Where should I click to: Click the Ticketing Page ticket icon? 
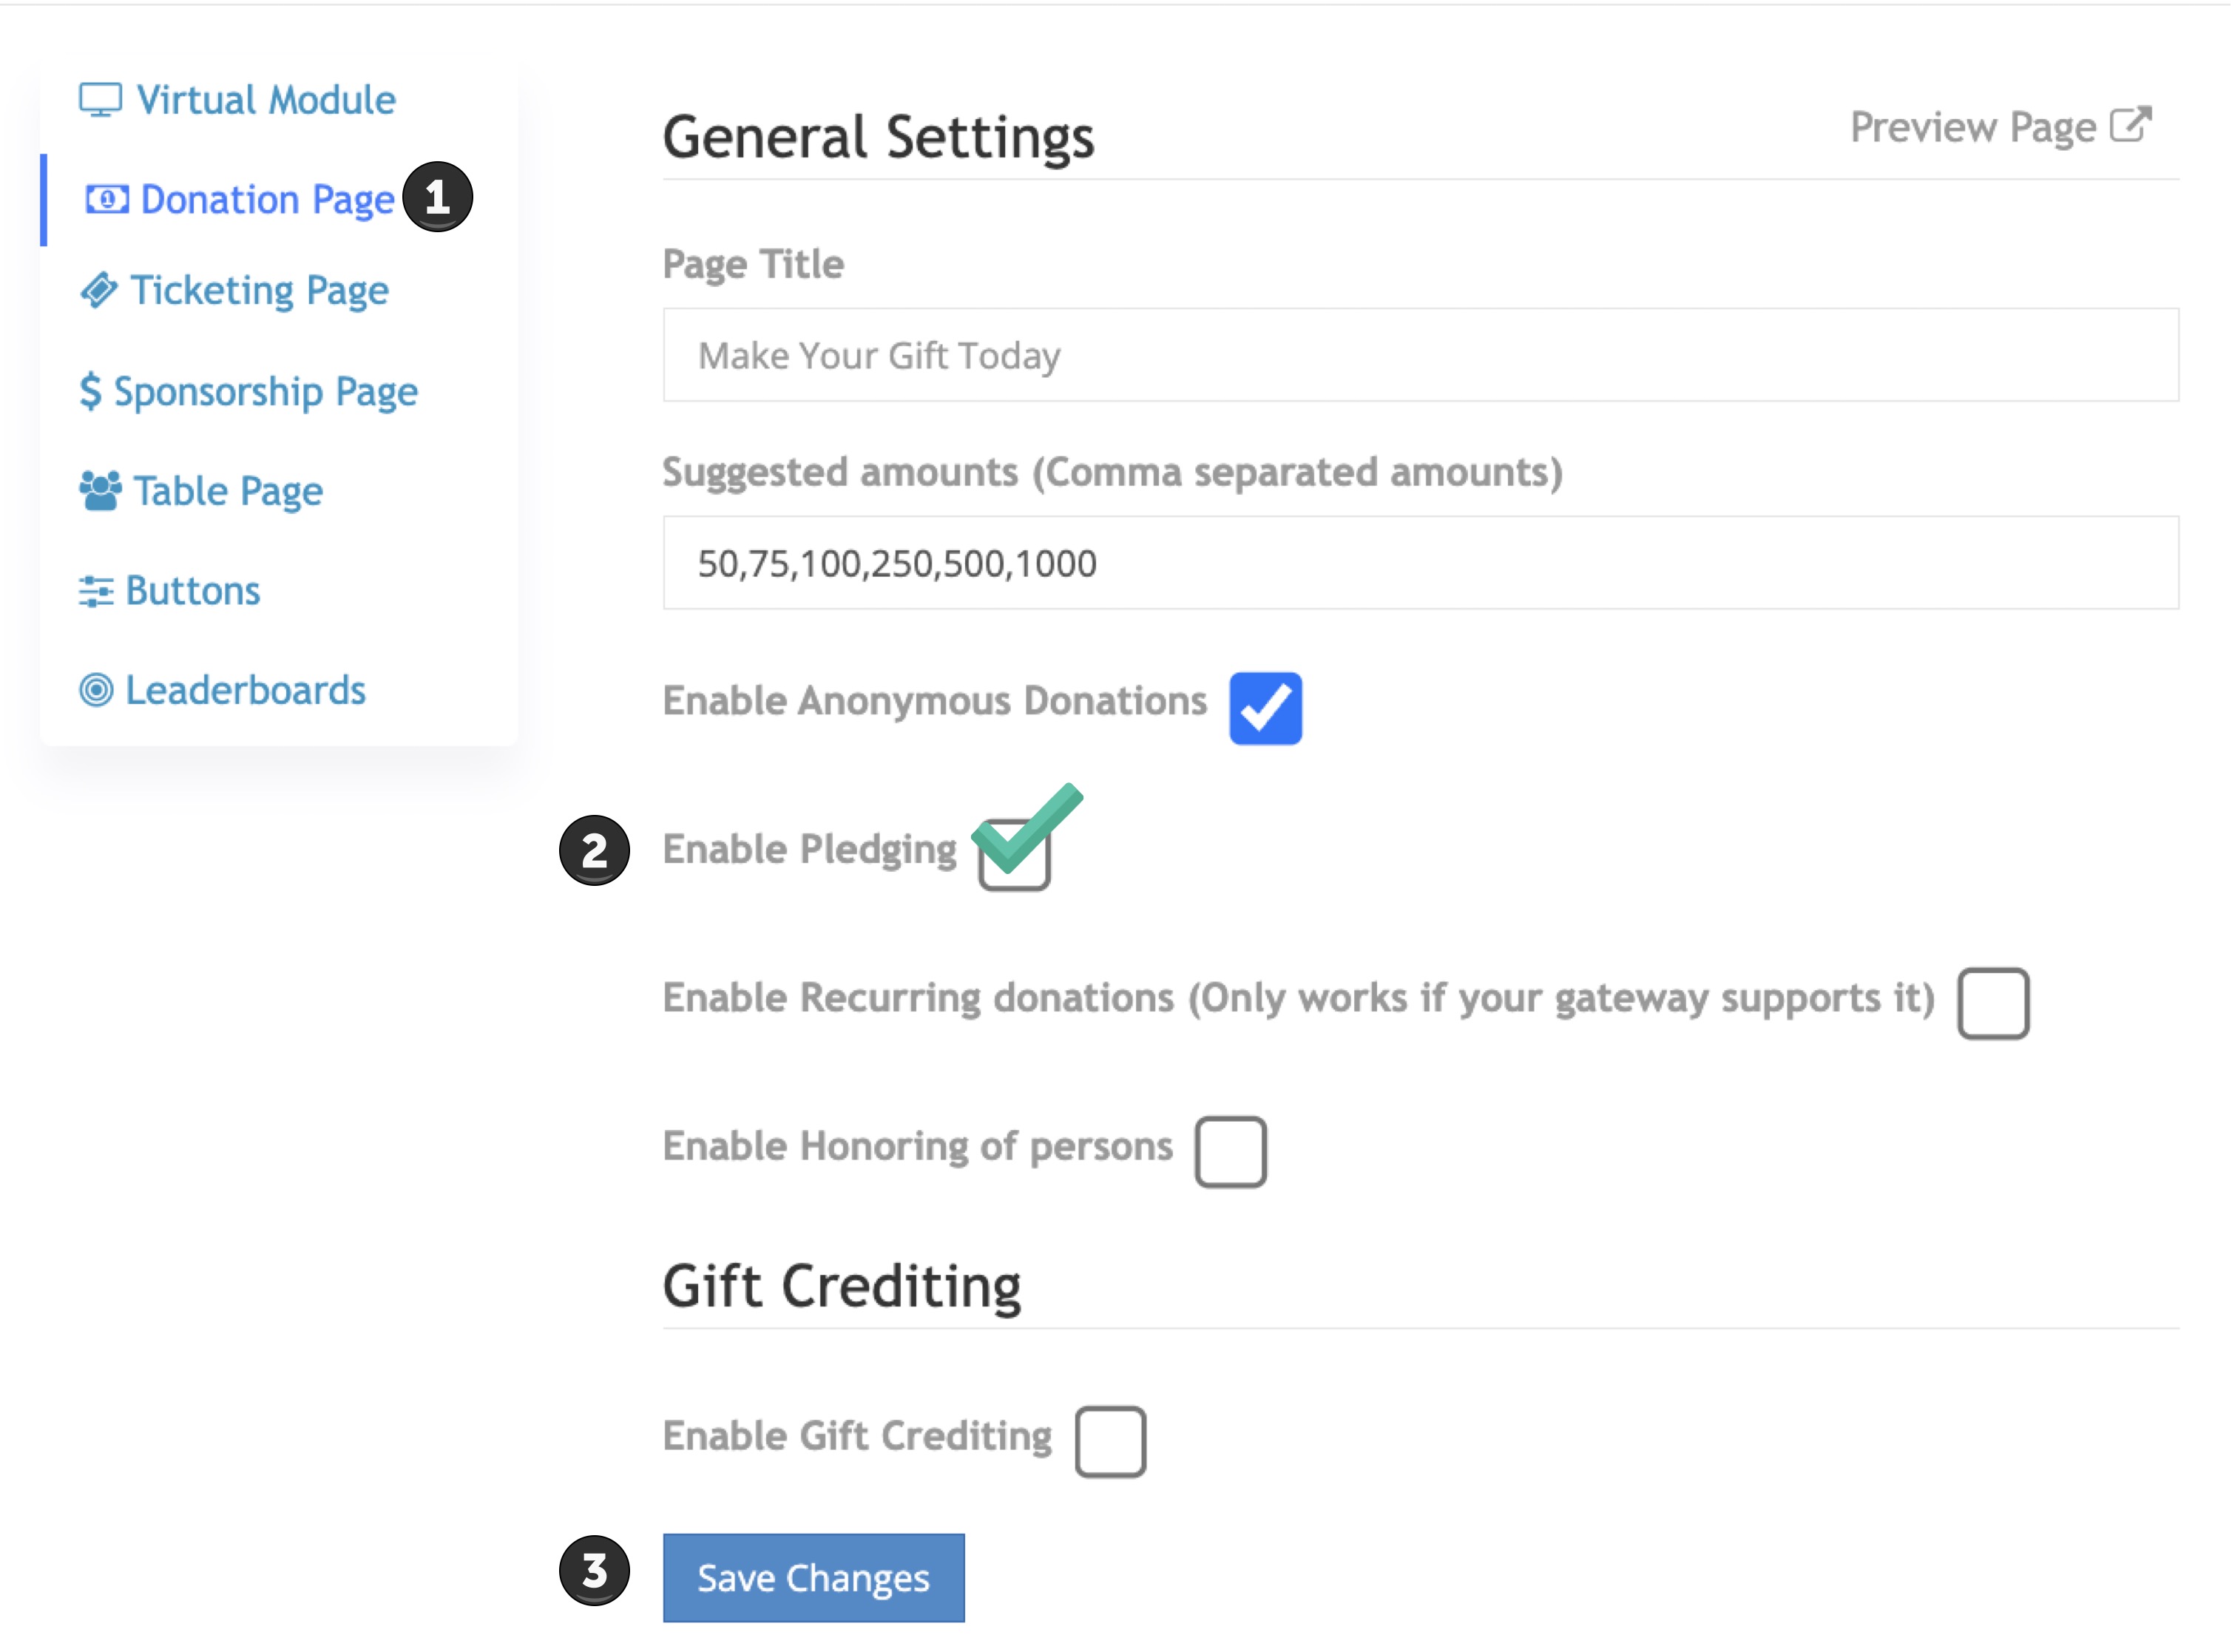point(99,290)
